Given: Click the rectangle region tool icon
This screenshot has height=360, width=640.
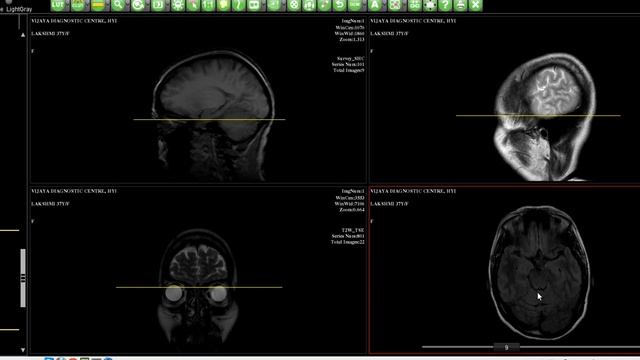Looking at the screenshot, I should tap(253, 5).
